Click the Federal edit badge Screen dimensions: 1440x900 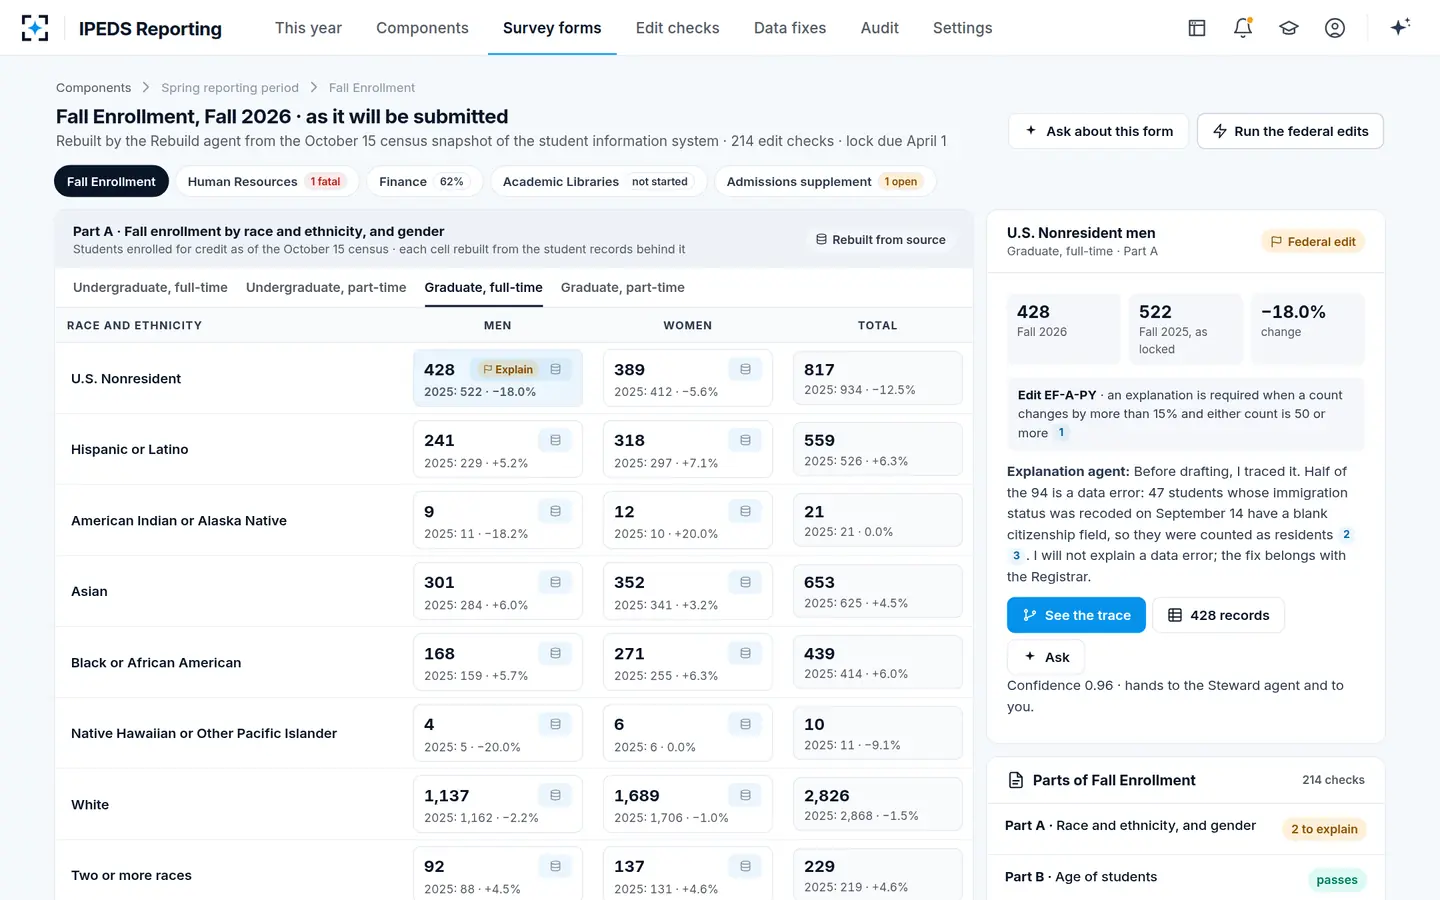tap(1312, 242)
